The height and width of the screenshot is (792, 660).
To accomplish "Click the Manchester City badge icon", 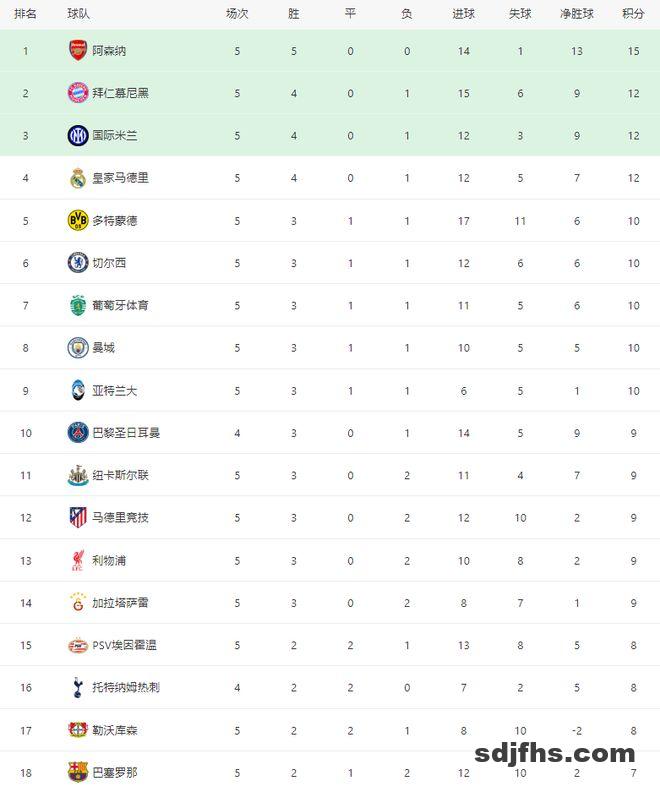I will click(x=78, y=348).
